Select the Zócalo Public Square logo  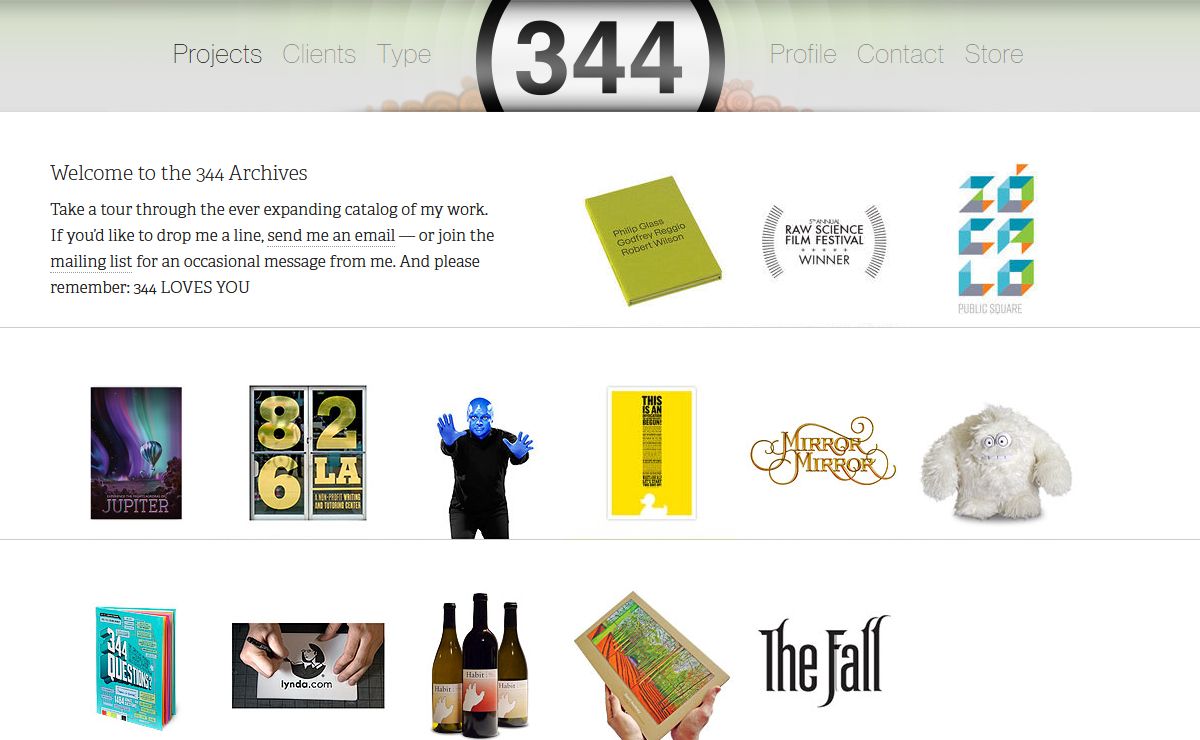pyautogui.click(x=996, y=239)
